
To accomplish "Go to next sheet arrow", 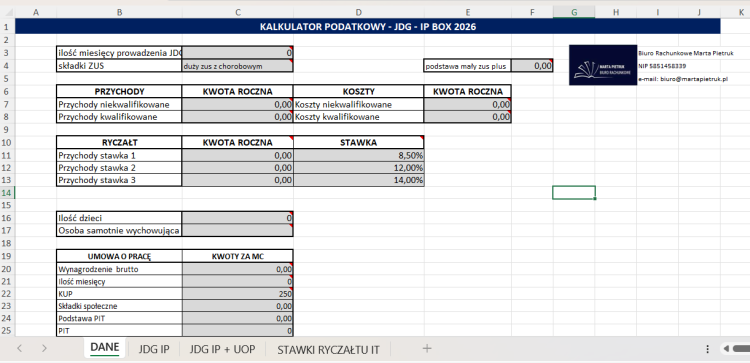I will [x=44, y=349].
